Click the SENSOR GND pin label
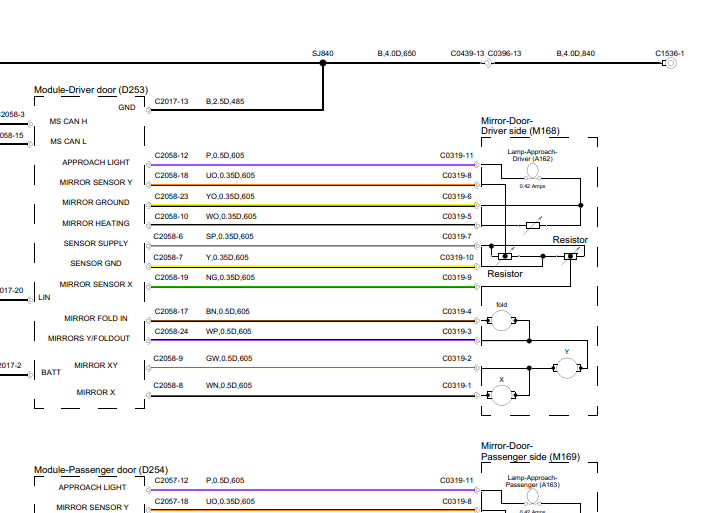The image size is (710, 513). pyautogui.click(x=96, y=263)
